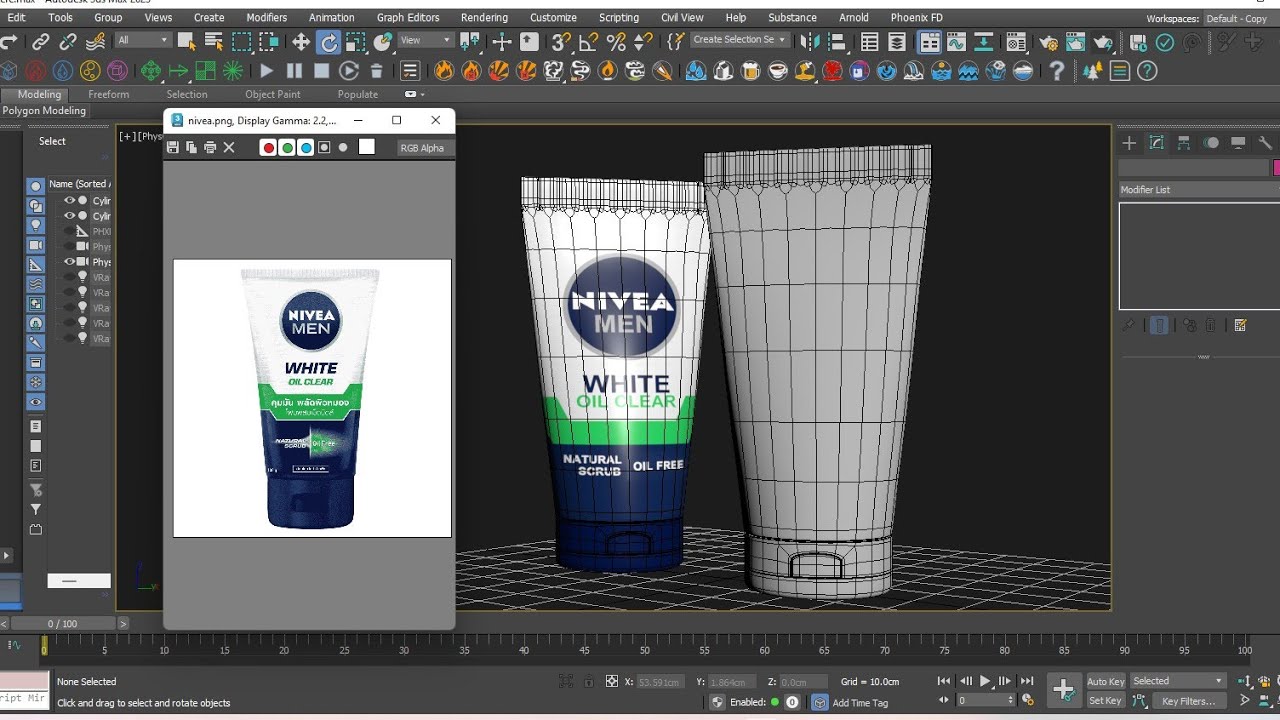Select the Scale tool
The width and height of the screenshot is (1280, 720).
[x=356, y=42]
